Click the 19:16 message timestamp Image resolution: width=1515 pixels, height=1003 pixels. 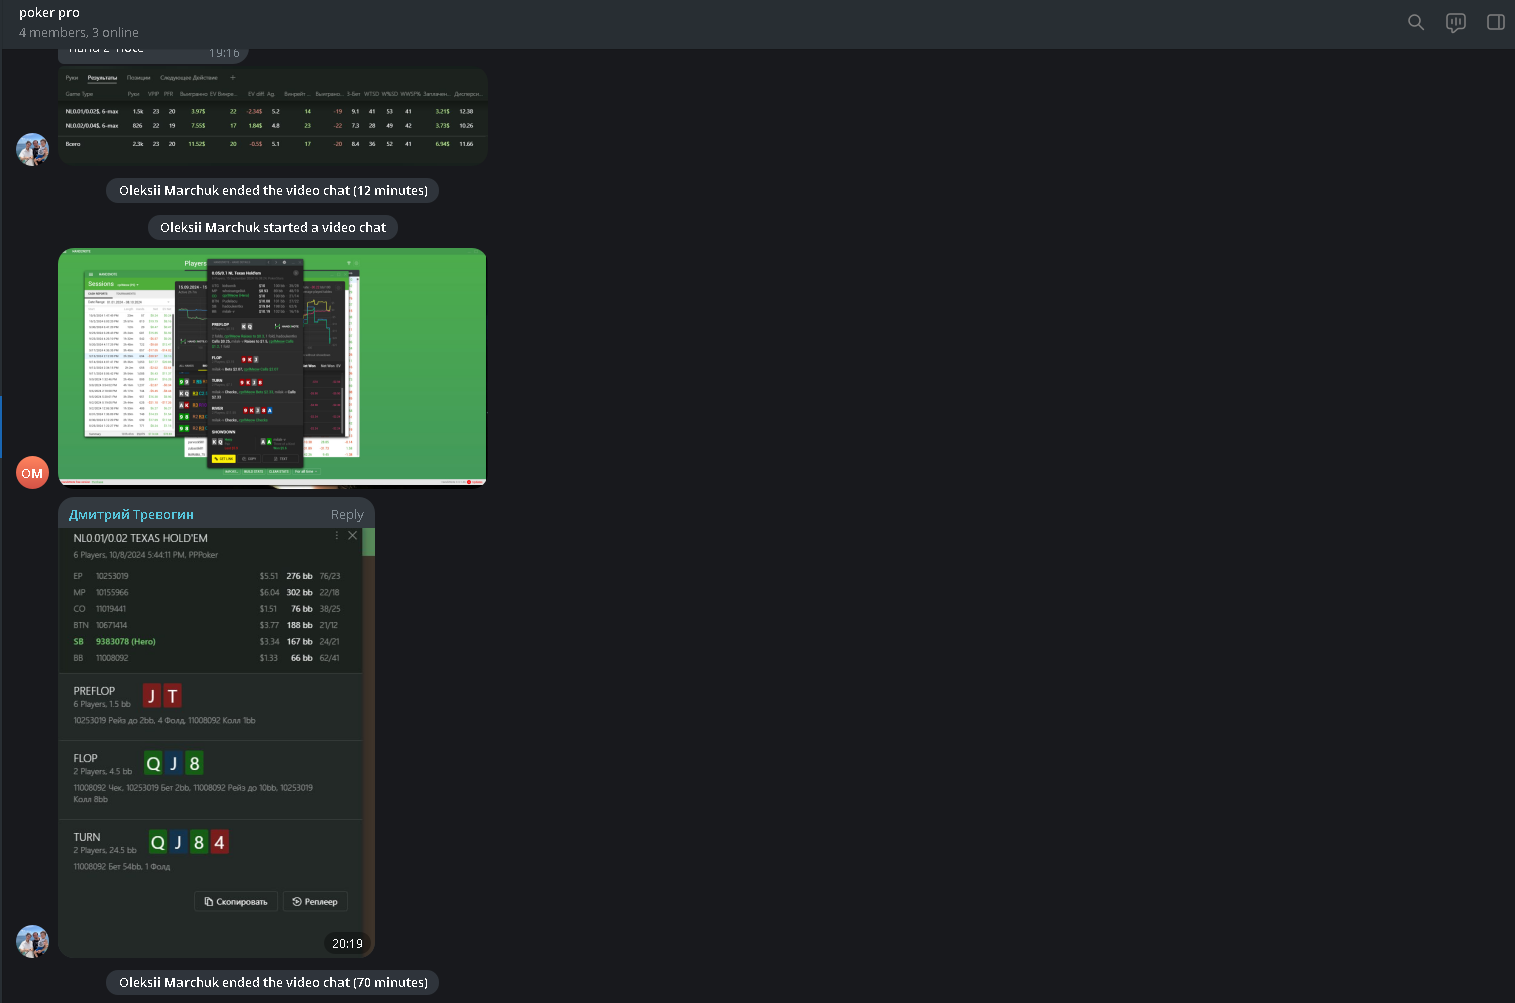[224, 53]
